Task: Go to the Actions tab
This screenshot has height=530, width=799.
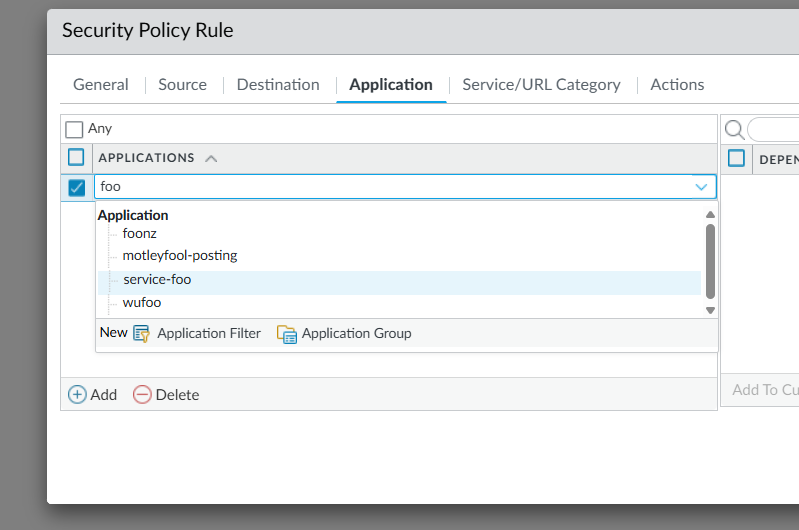Action: (677, 85)
